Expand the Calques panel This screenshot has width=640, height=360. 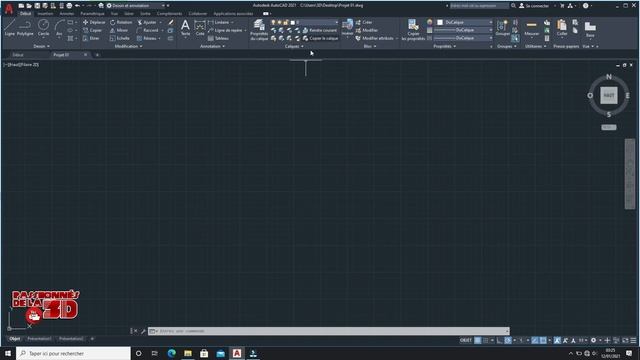[294, 47]
